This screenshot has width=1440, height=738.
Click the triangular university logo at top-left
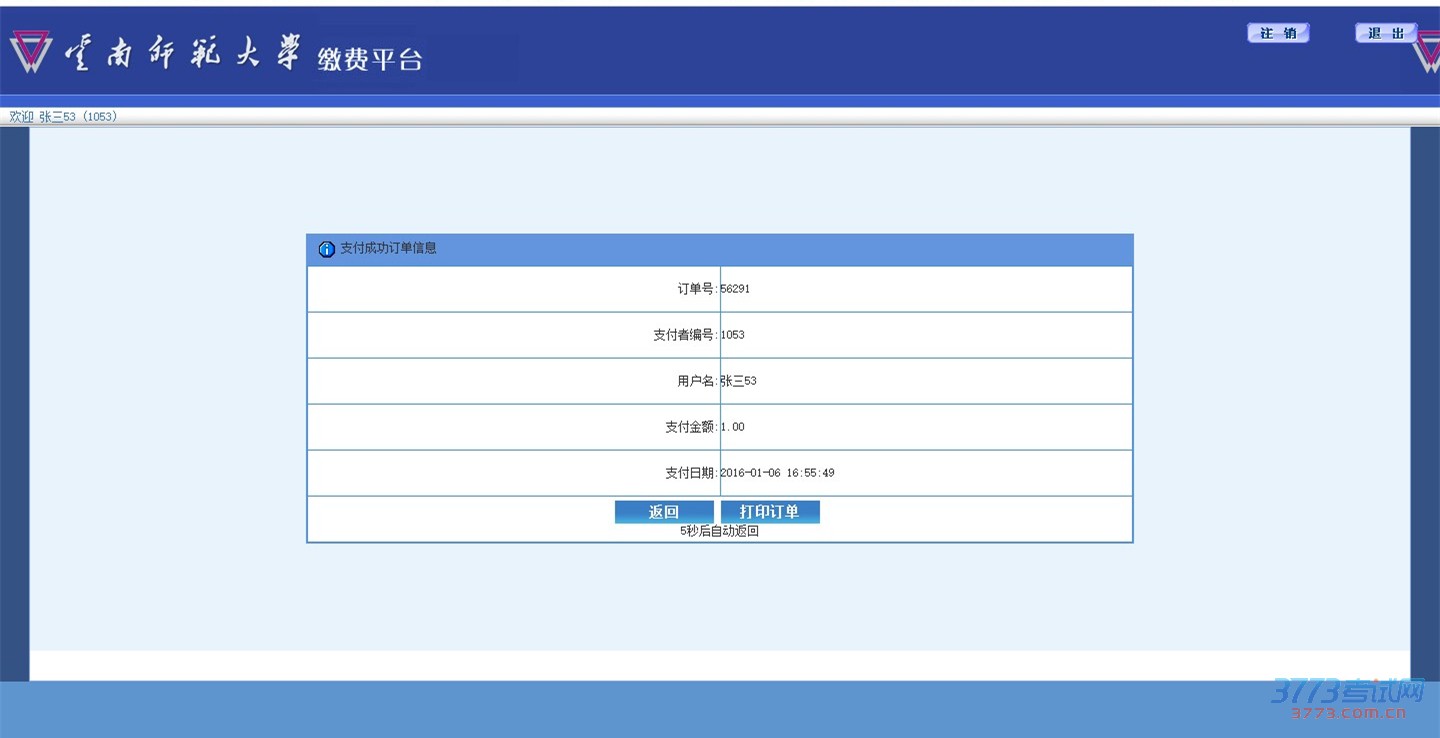[x=30, y=51]
